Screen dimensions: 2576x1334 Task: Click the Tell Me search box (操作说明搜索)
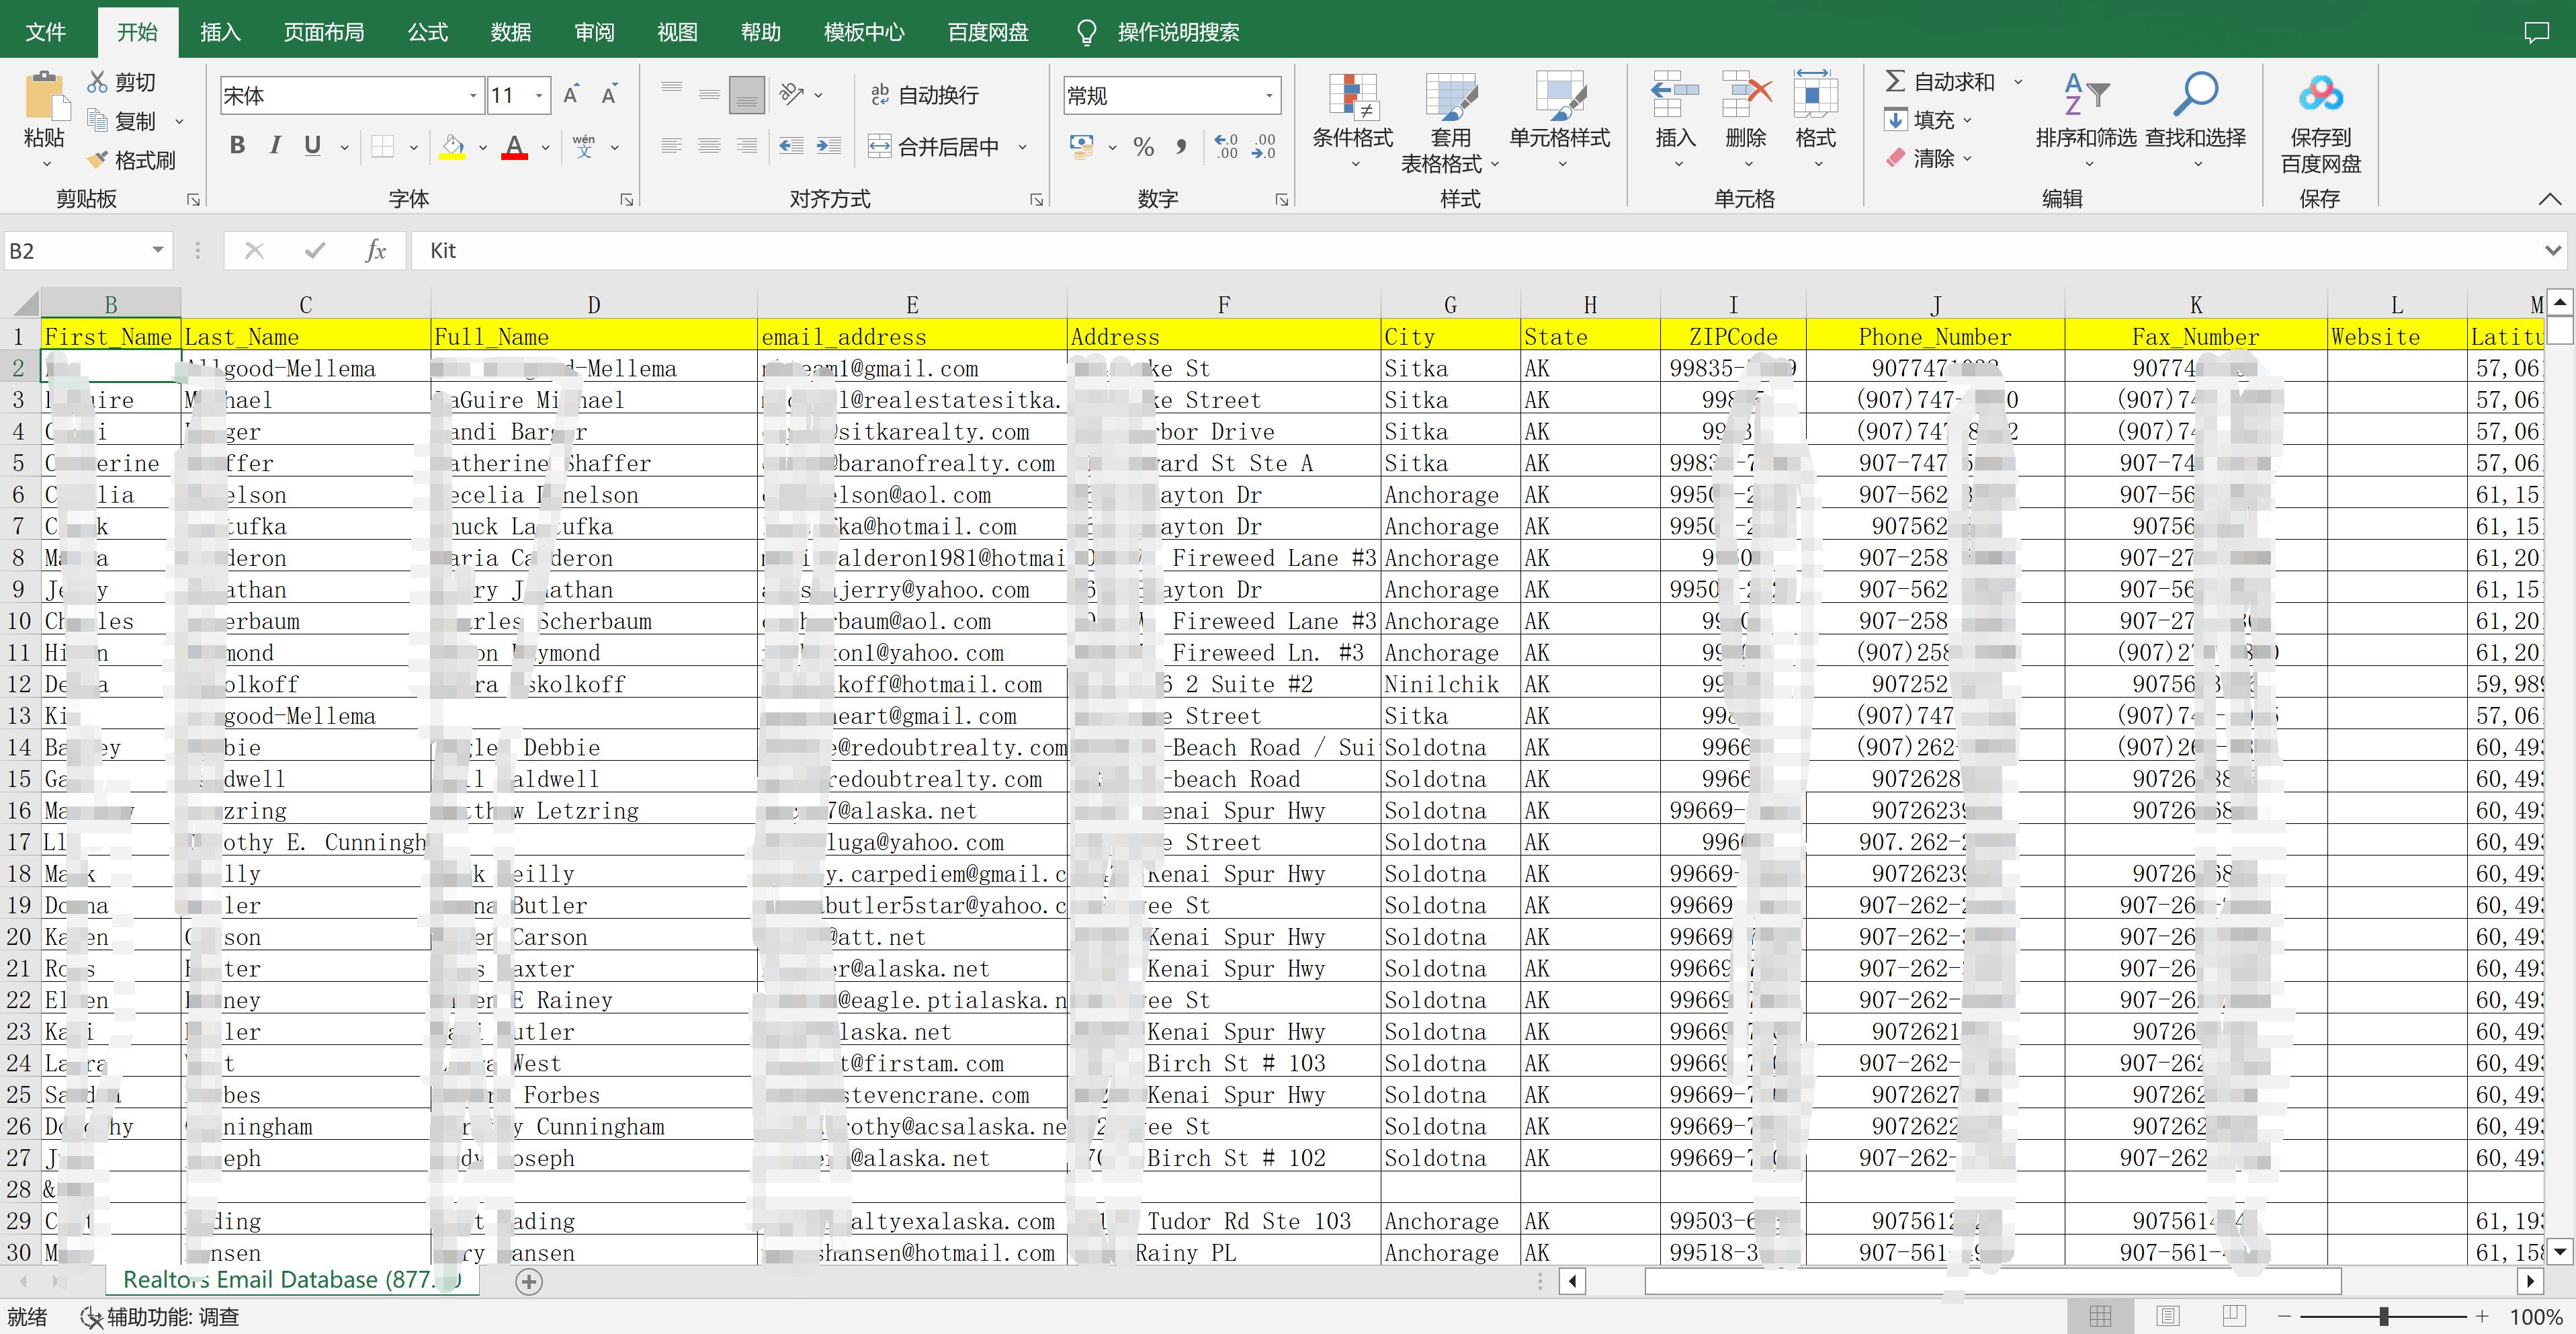pos(1178,32)
